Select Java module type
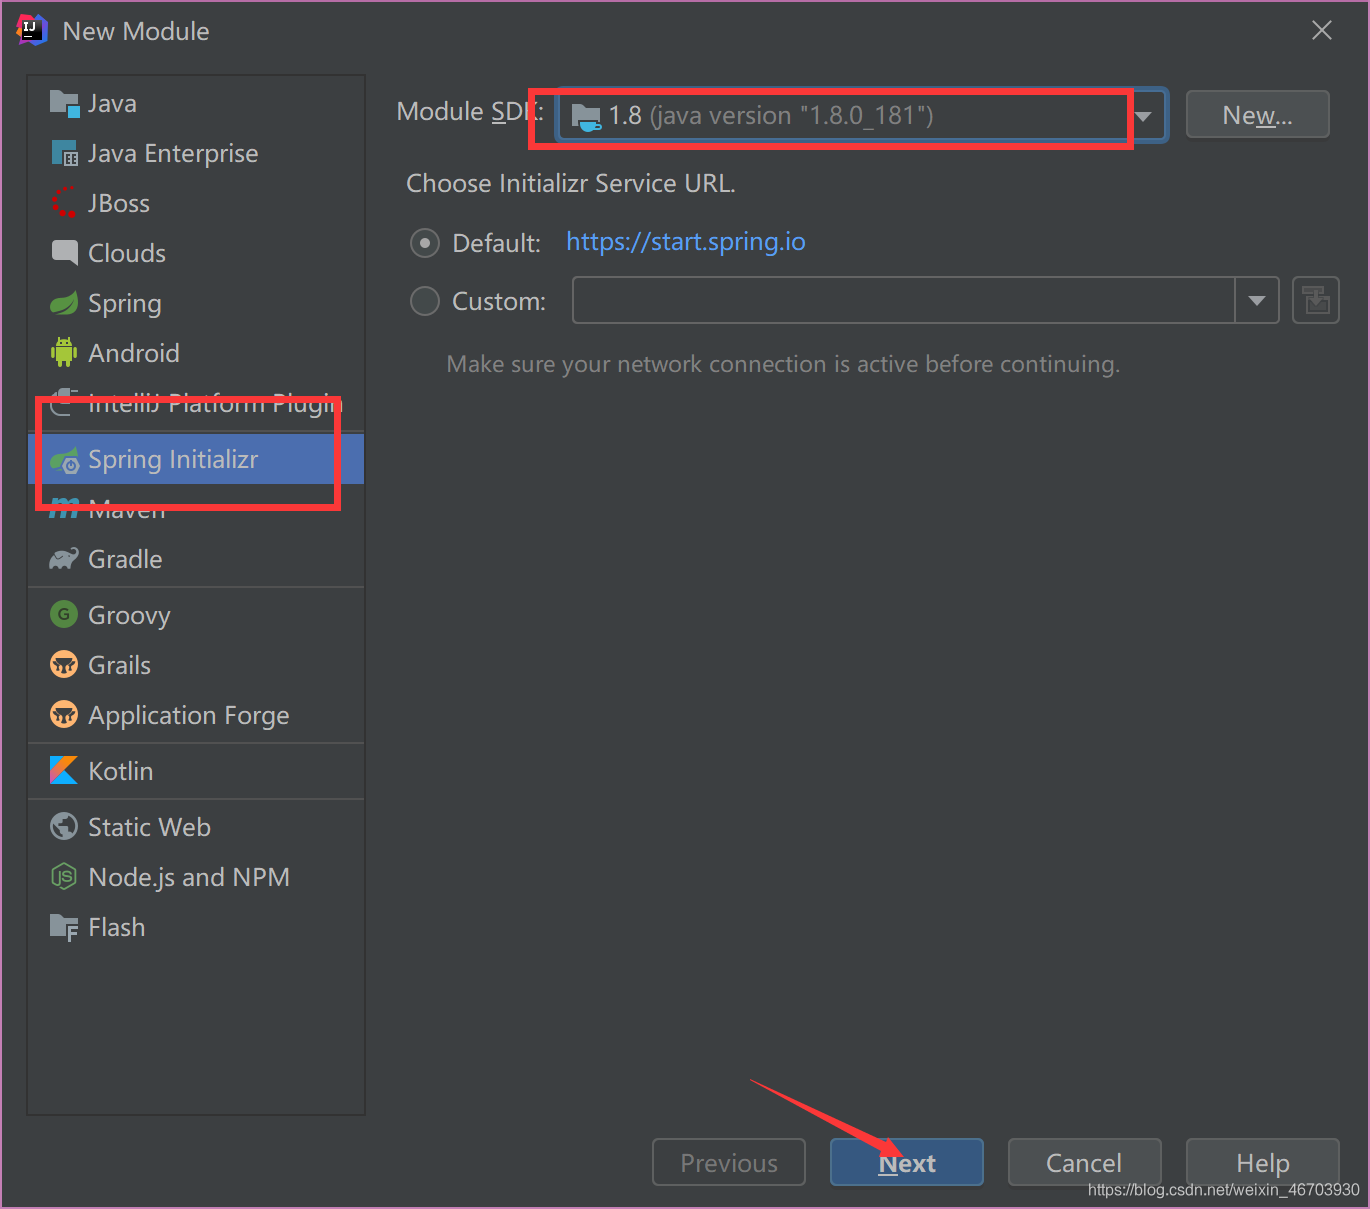The image size is (1370, 1209). click(x=196, y=103)
